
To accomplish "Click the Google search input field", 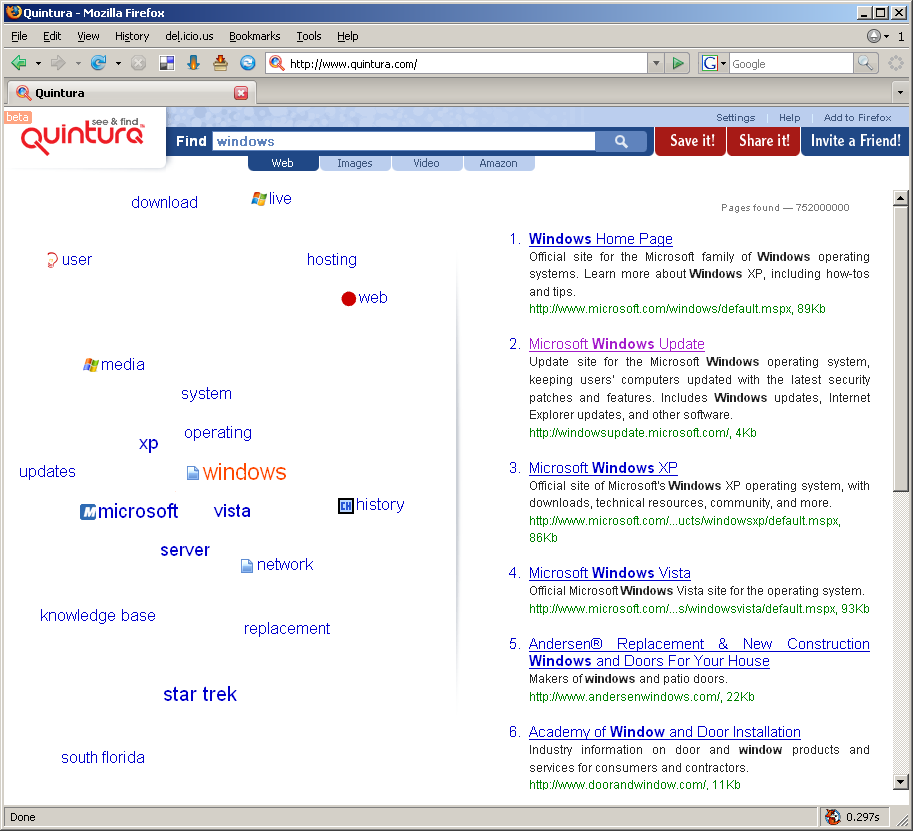I will tap(791, 63).
